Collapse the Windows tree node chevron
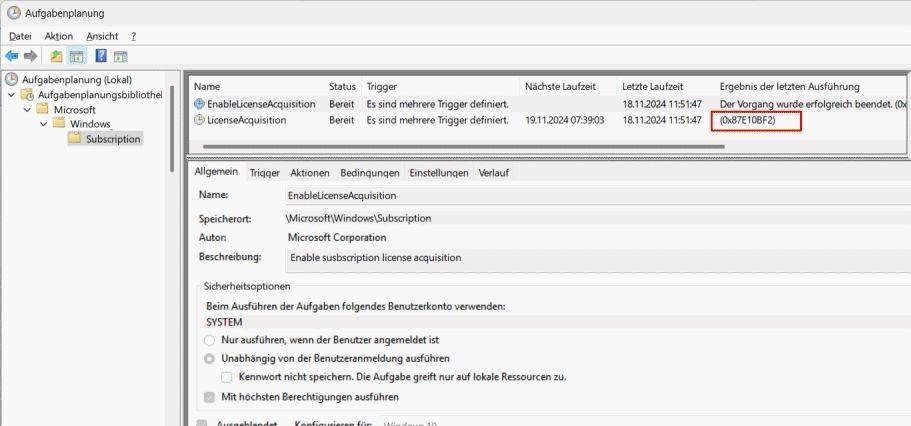 (44, 124)
